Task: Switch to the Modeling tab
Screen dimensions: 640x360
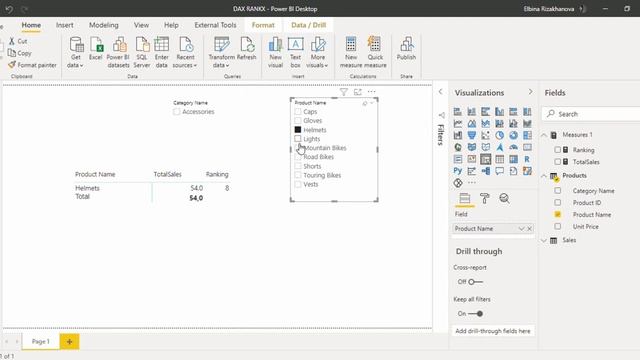Action: pyautogui.click(x=104, y=25)
